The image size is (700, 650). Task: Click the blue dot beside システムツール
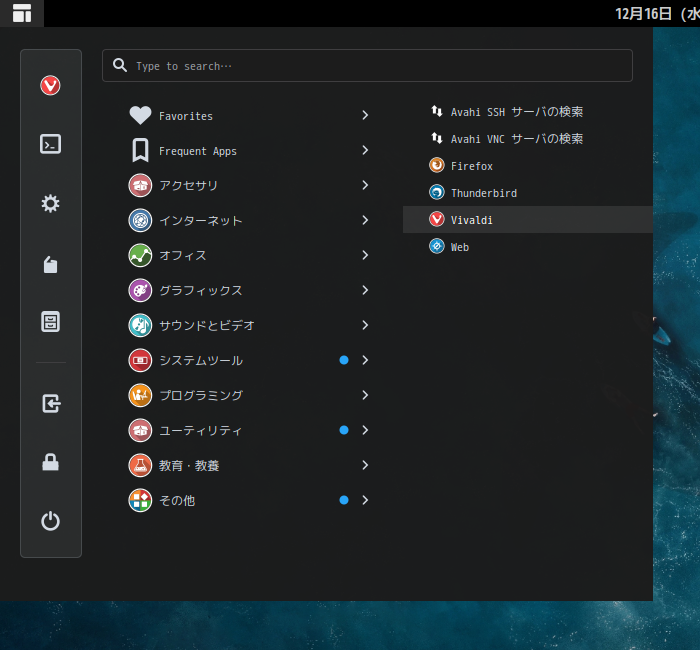pos(344,360)
